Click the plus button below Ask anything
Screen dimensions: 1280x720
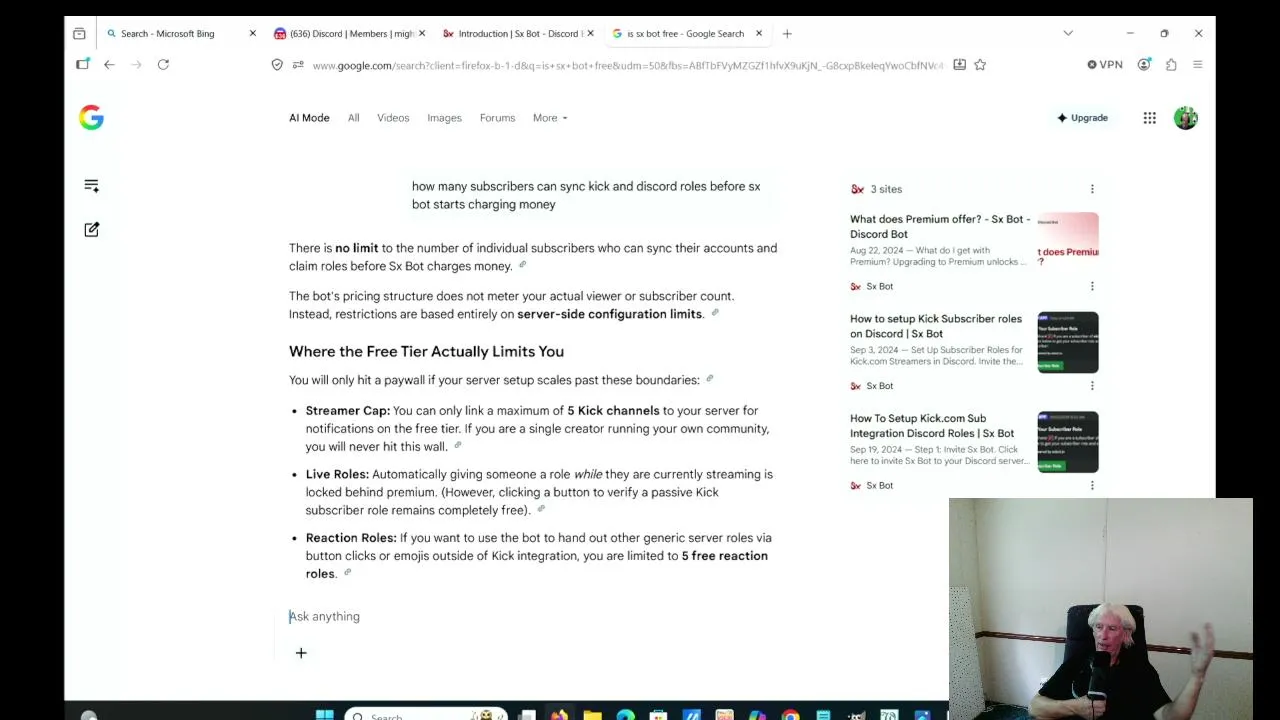pos(301,653)
